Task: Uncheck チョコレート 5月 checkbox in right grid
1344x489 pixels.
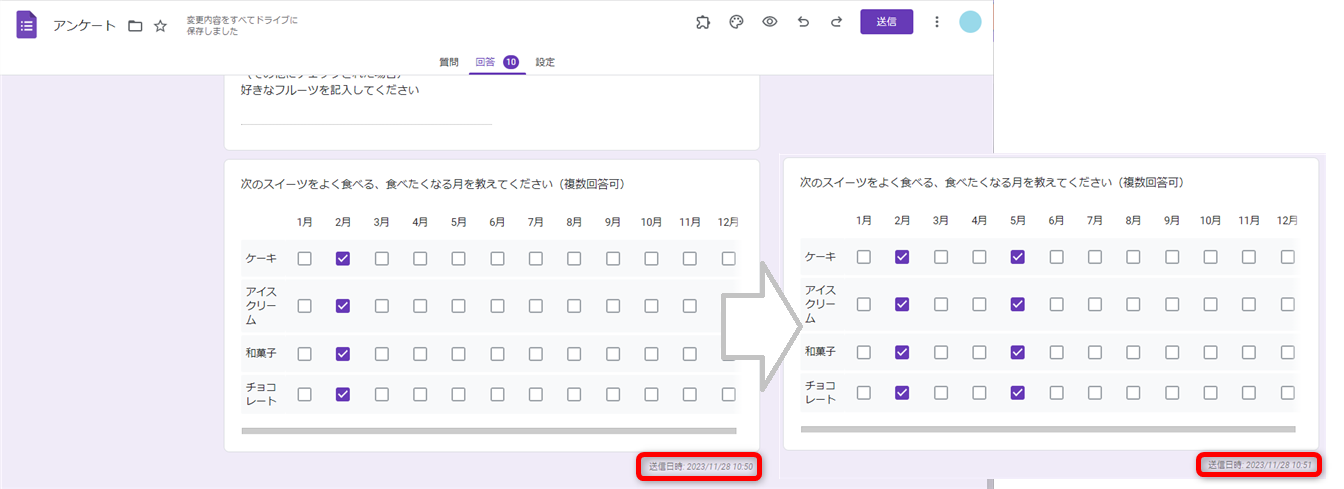Action: point(1018,392)
